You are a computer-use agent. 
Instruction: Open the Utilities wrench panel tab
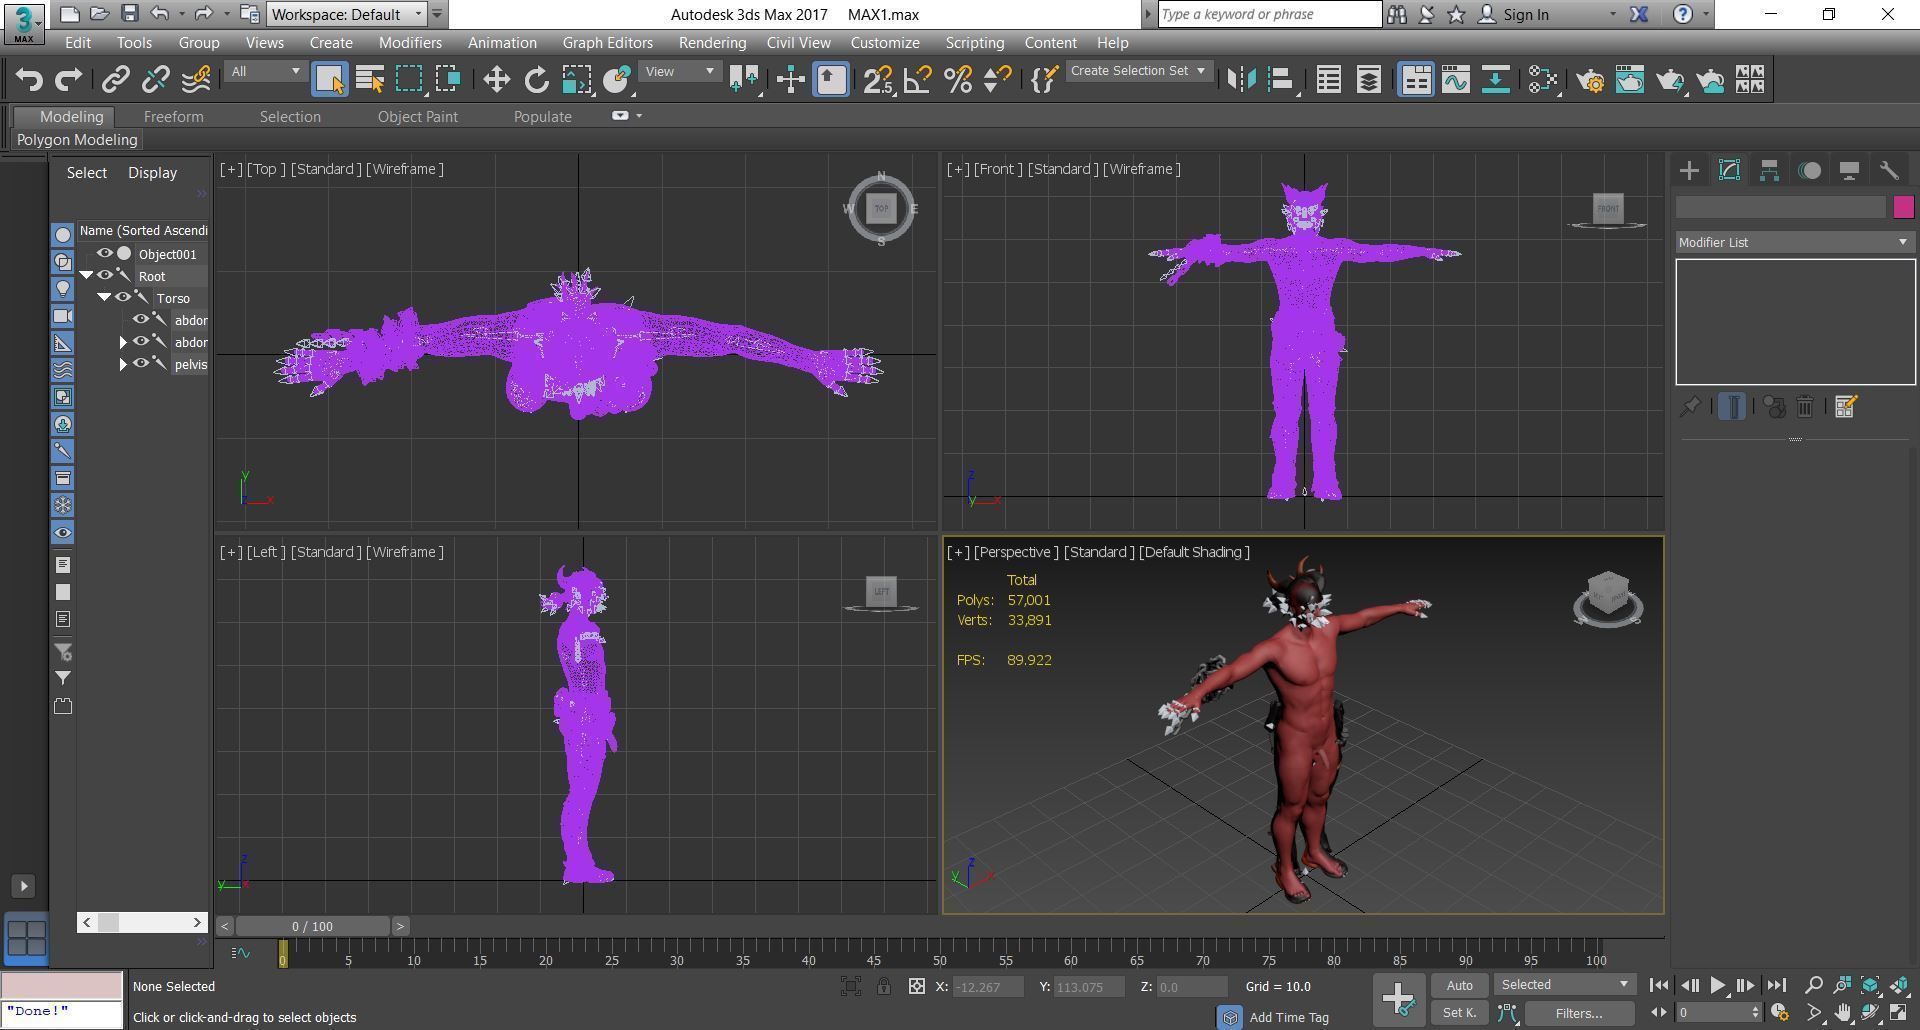click(1889, 171)
